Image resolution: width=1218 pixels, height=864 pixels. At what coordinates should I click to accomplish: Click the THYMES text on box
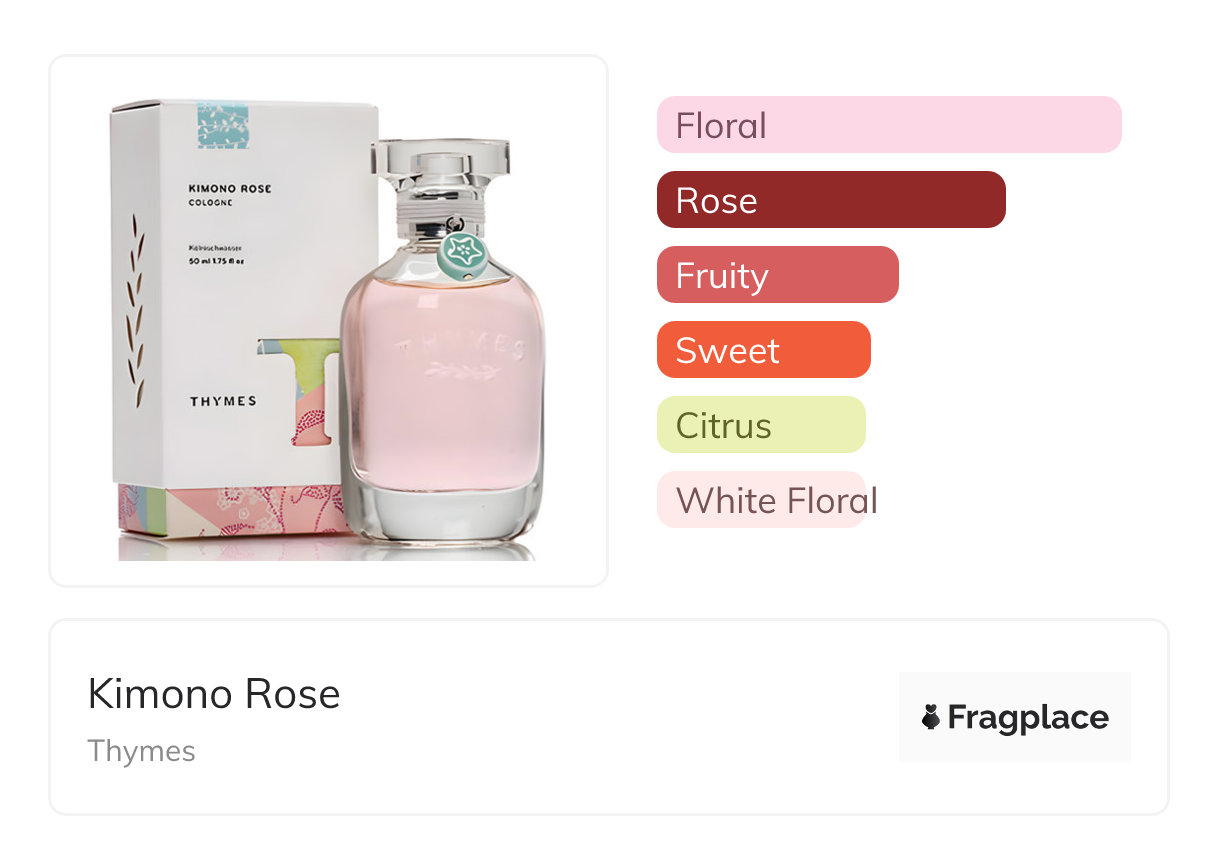coord(223,401)
